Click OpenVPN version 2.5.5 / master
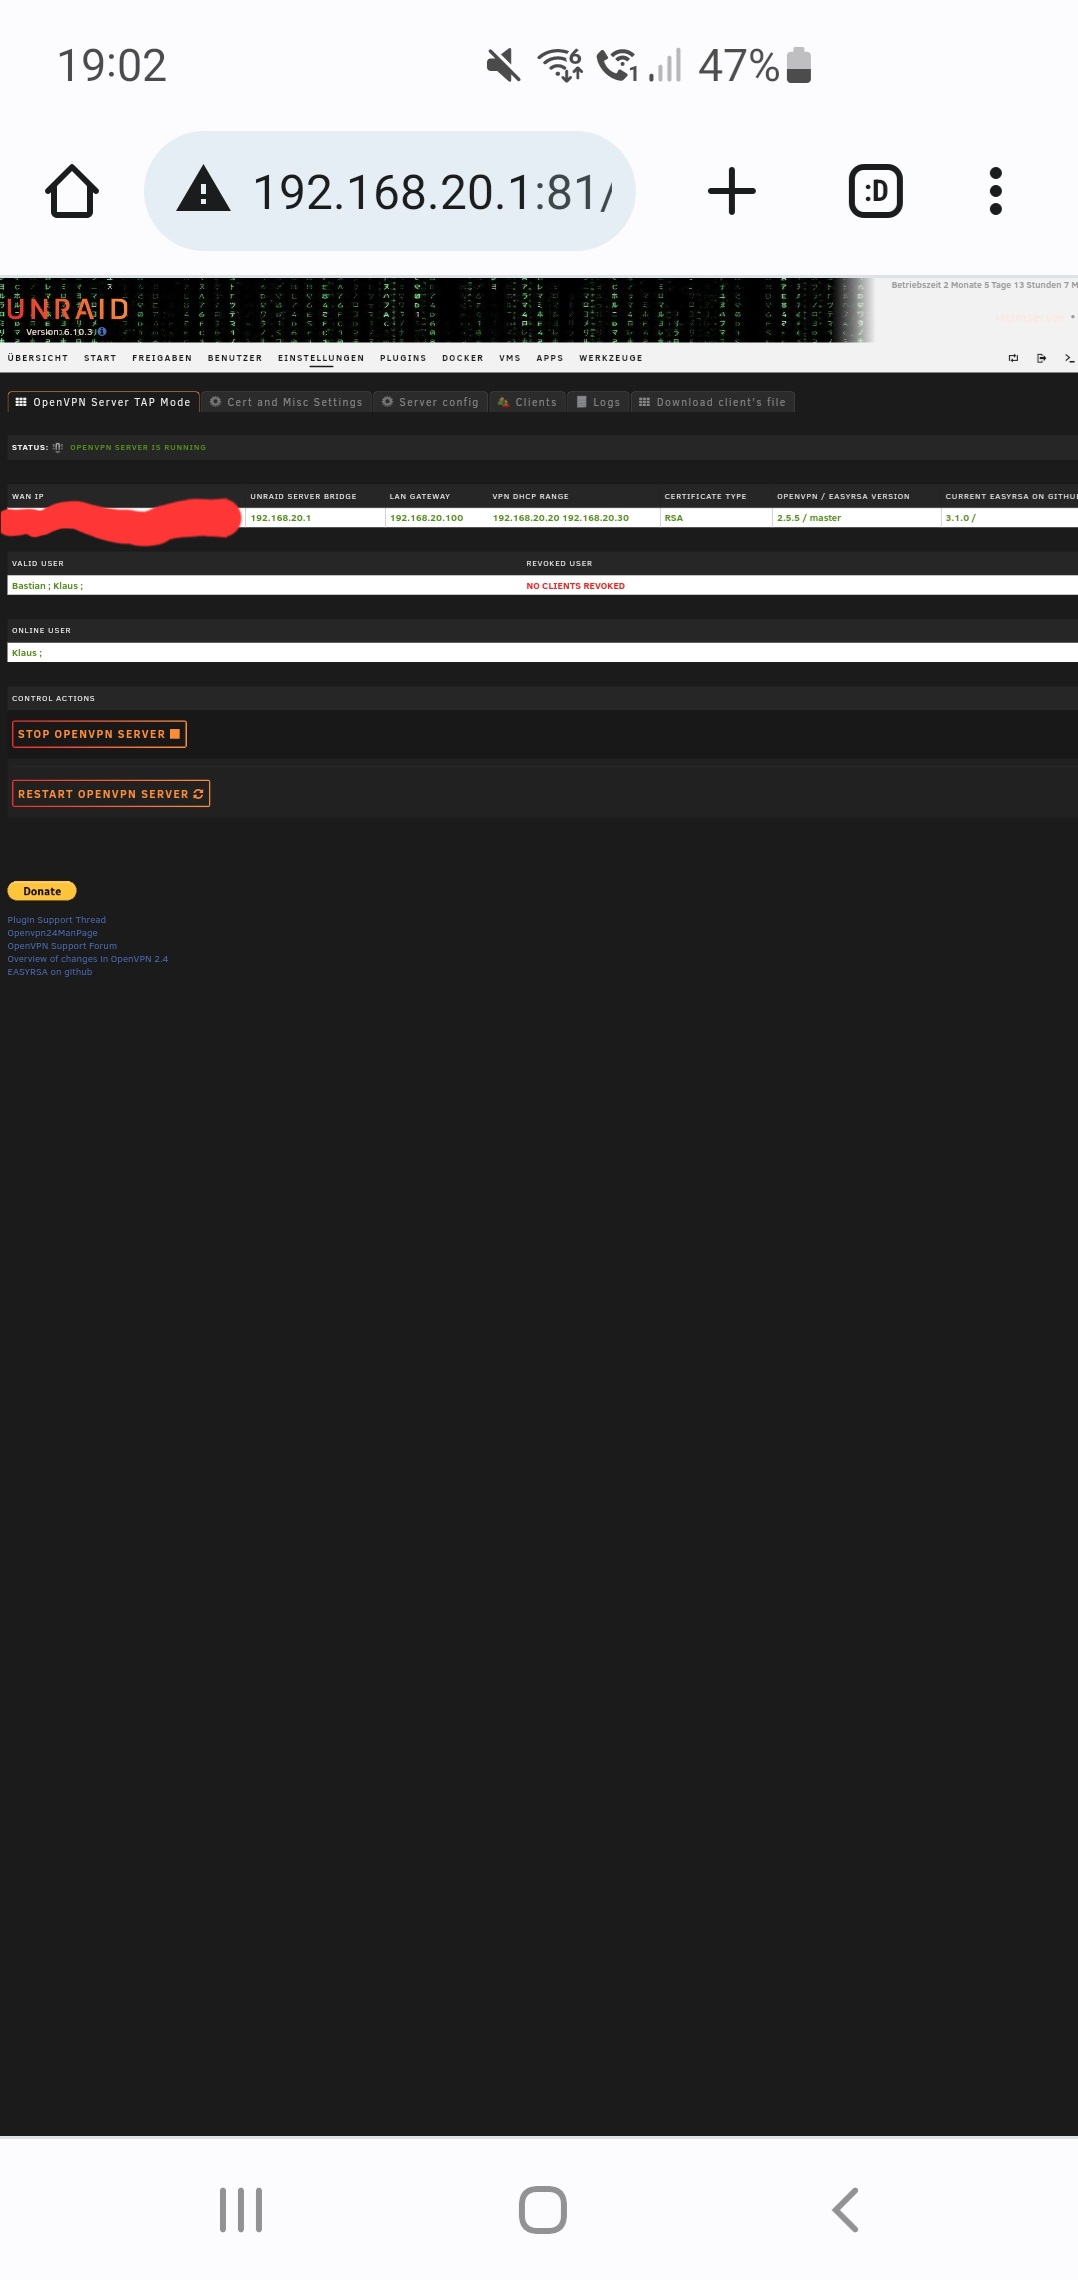The width and height of the screenshot is (1078, 2280). pyautogui.click(x=809, y=518)
